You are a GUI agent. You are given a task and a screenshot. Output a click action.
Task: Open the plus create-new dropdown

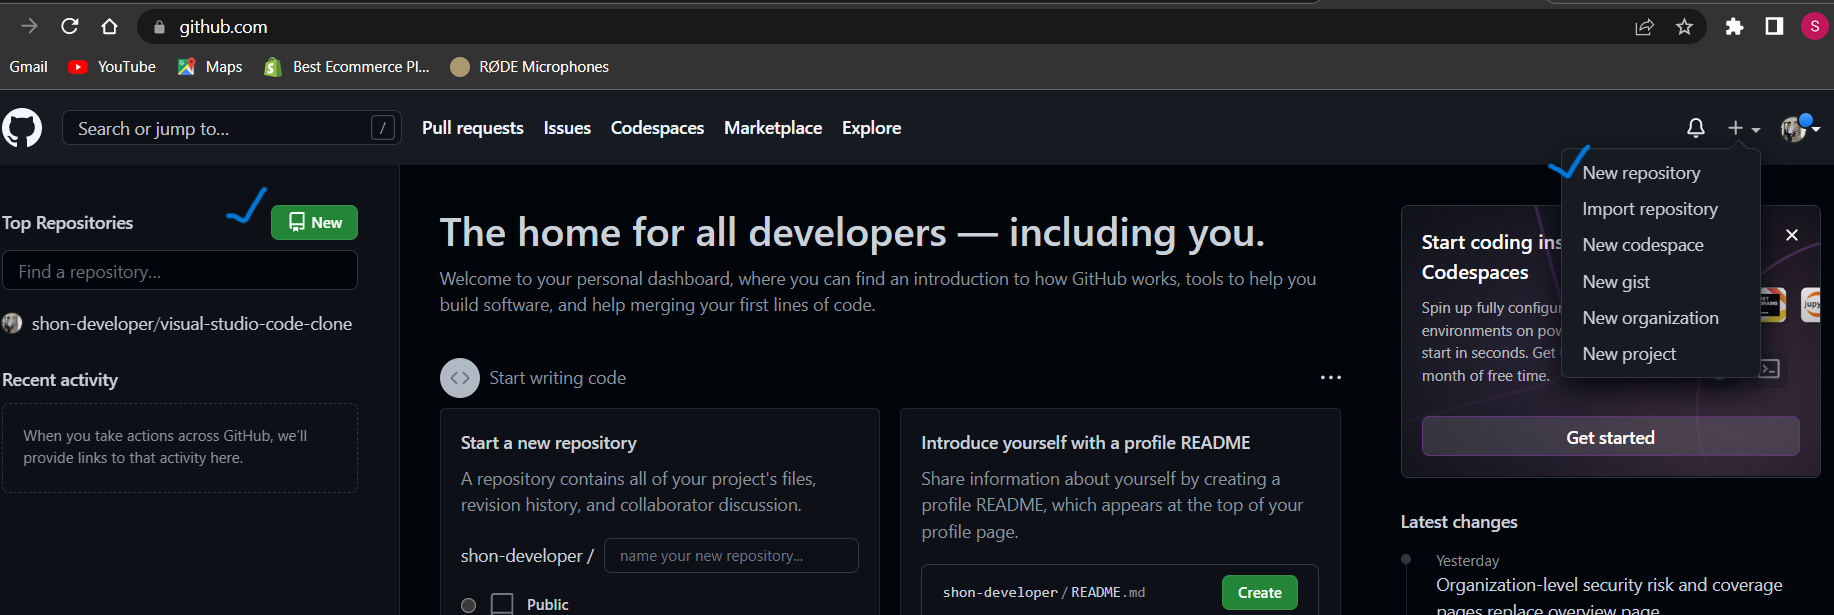coord(1743,128)
